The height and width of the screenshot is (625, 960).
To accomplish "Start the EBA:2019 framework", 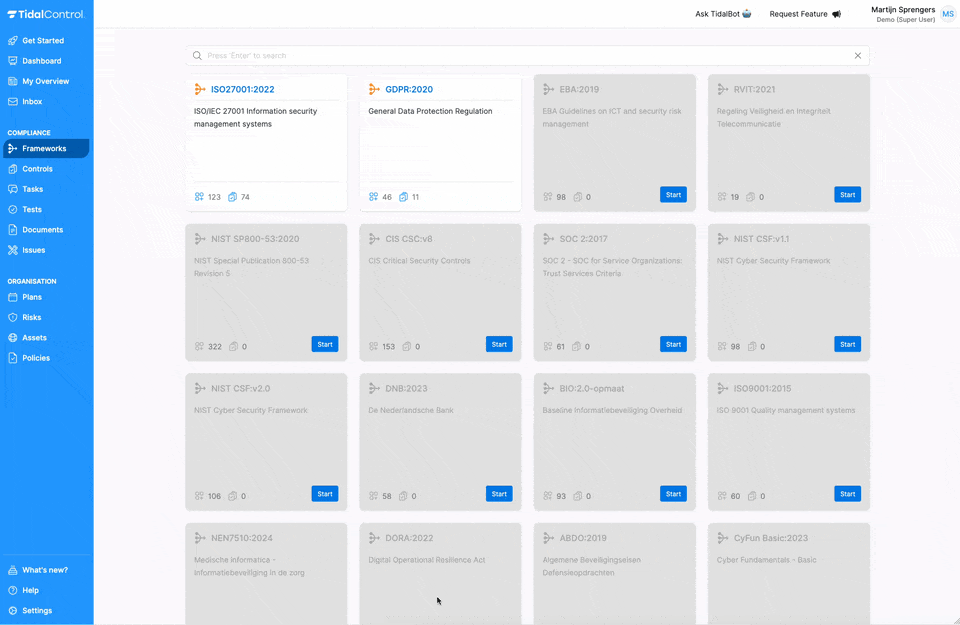I will click(673, 195).
